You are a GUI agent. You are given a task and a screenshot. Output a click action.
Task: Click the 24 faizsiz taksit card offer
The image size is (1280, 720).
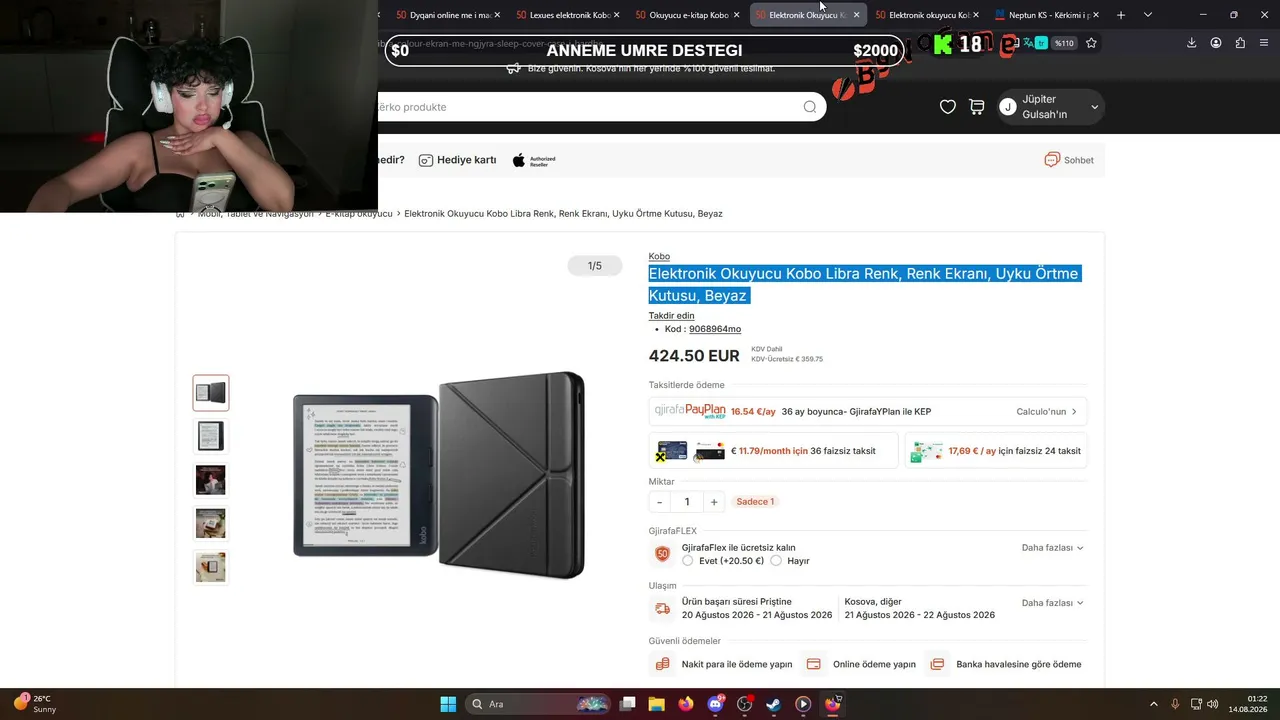coord(996,451)
